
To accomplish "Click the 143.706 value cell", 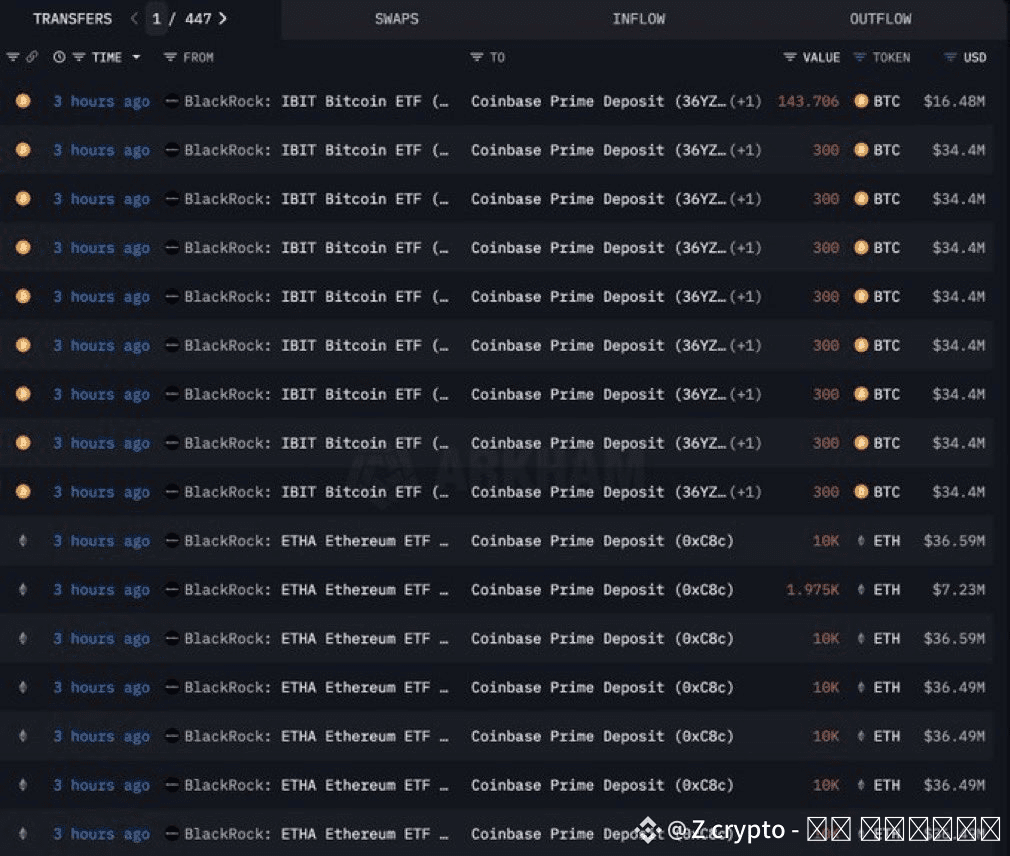I will [808, 101].
